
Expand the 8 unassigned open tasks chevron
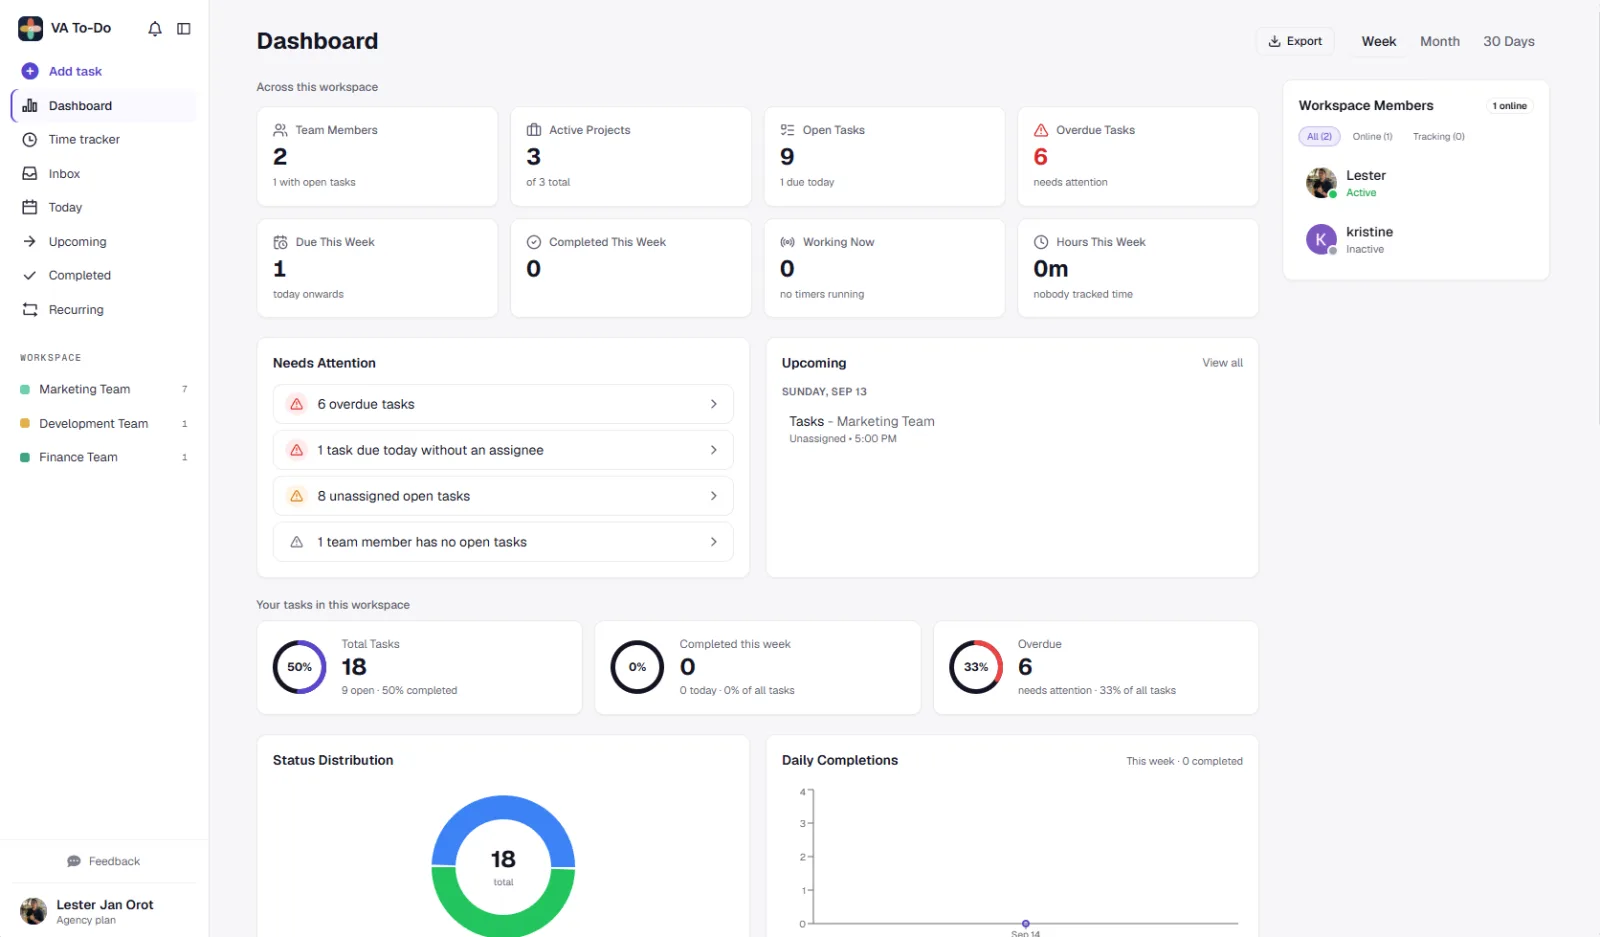714,496
